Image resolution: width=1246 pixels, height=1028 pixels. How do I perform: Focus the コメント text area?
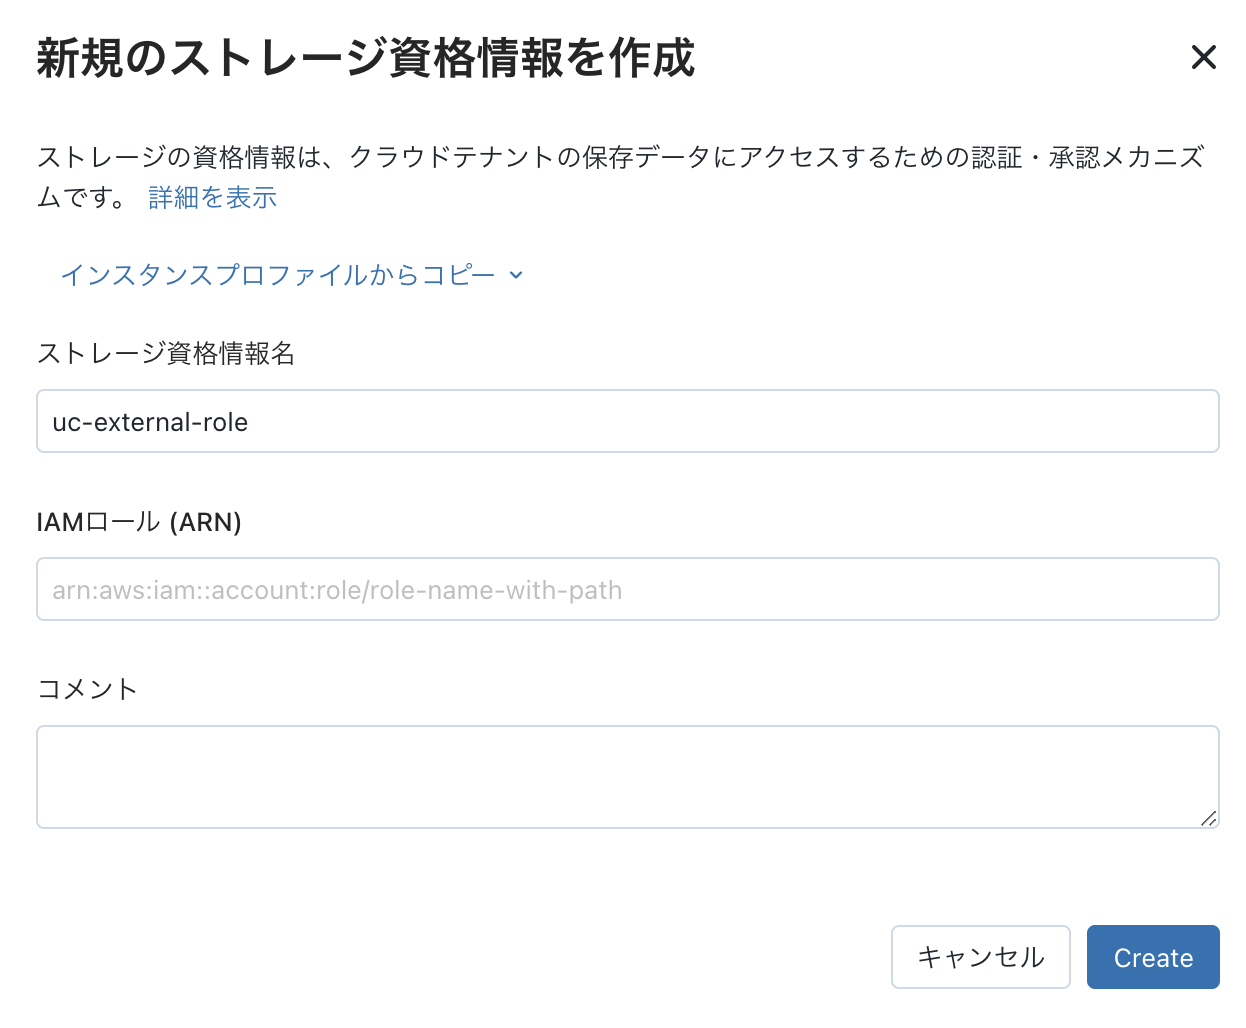628,777
